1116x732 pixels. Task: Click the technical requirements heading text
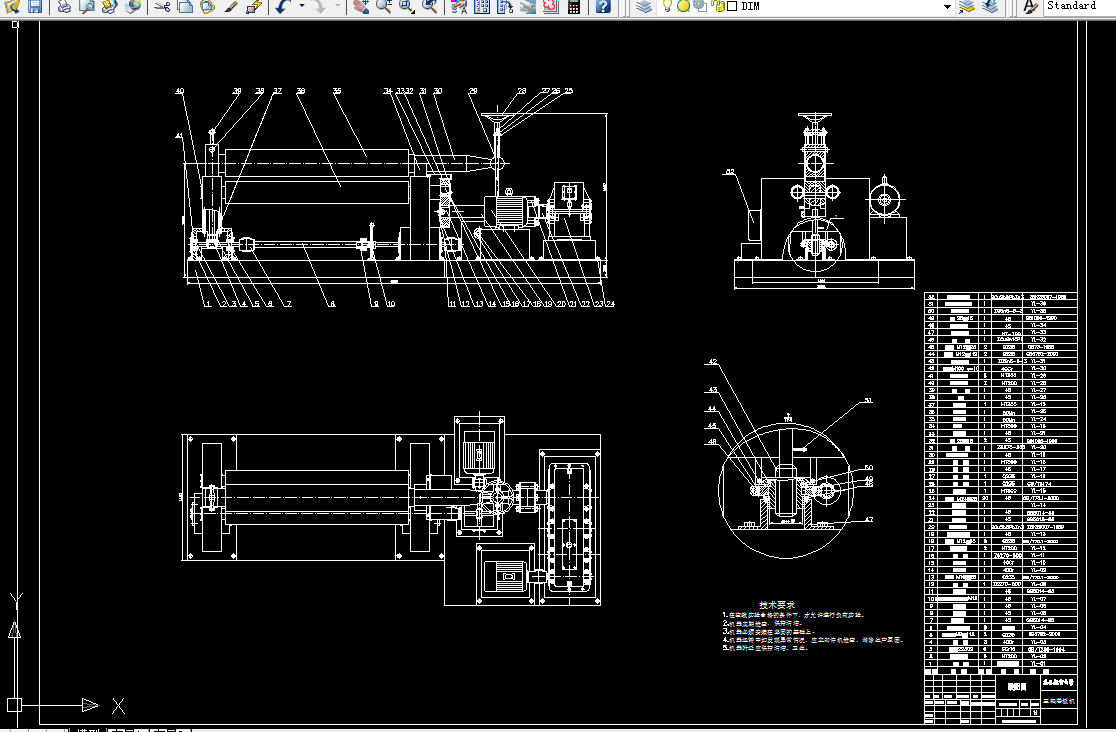pyautogui.click(x=777, y=605)
